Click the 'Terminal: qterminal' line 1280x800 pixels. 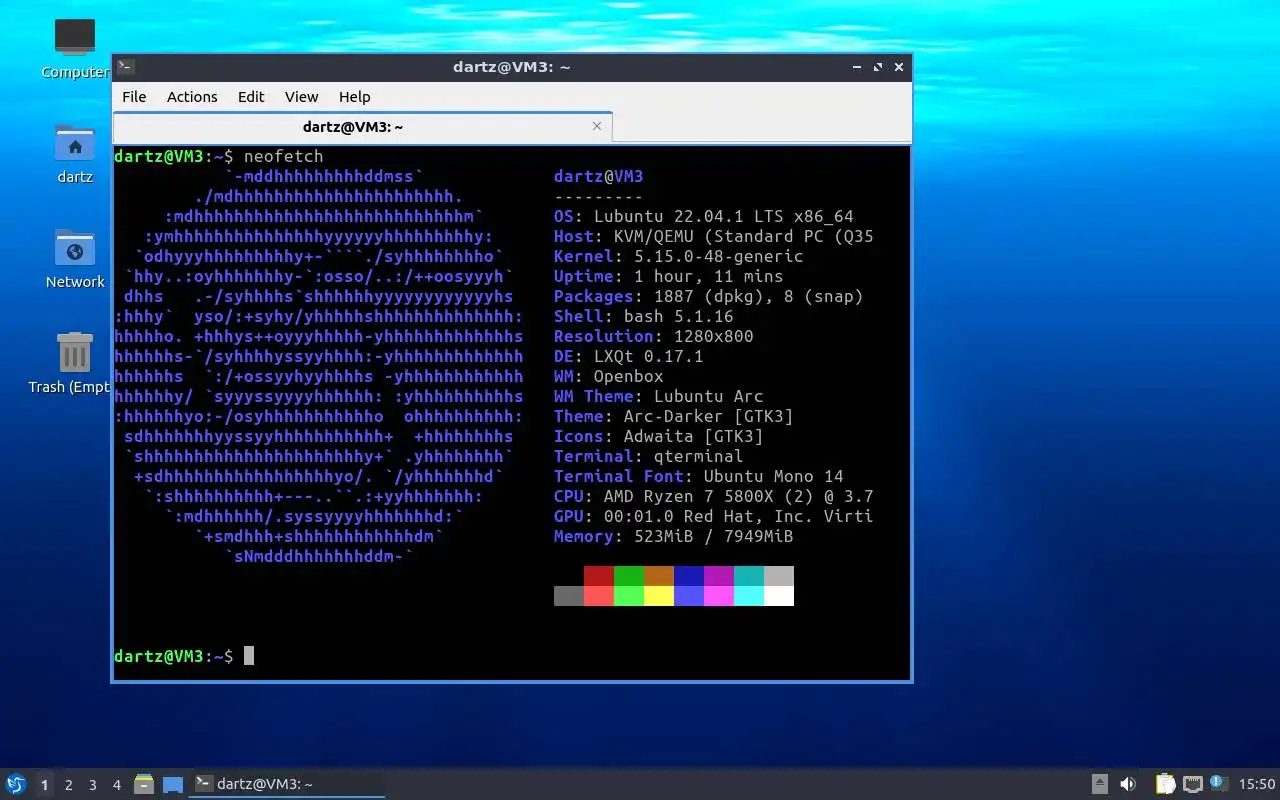point(649,456)
